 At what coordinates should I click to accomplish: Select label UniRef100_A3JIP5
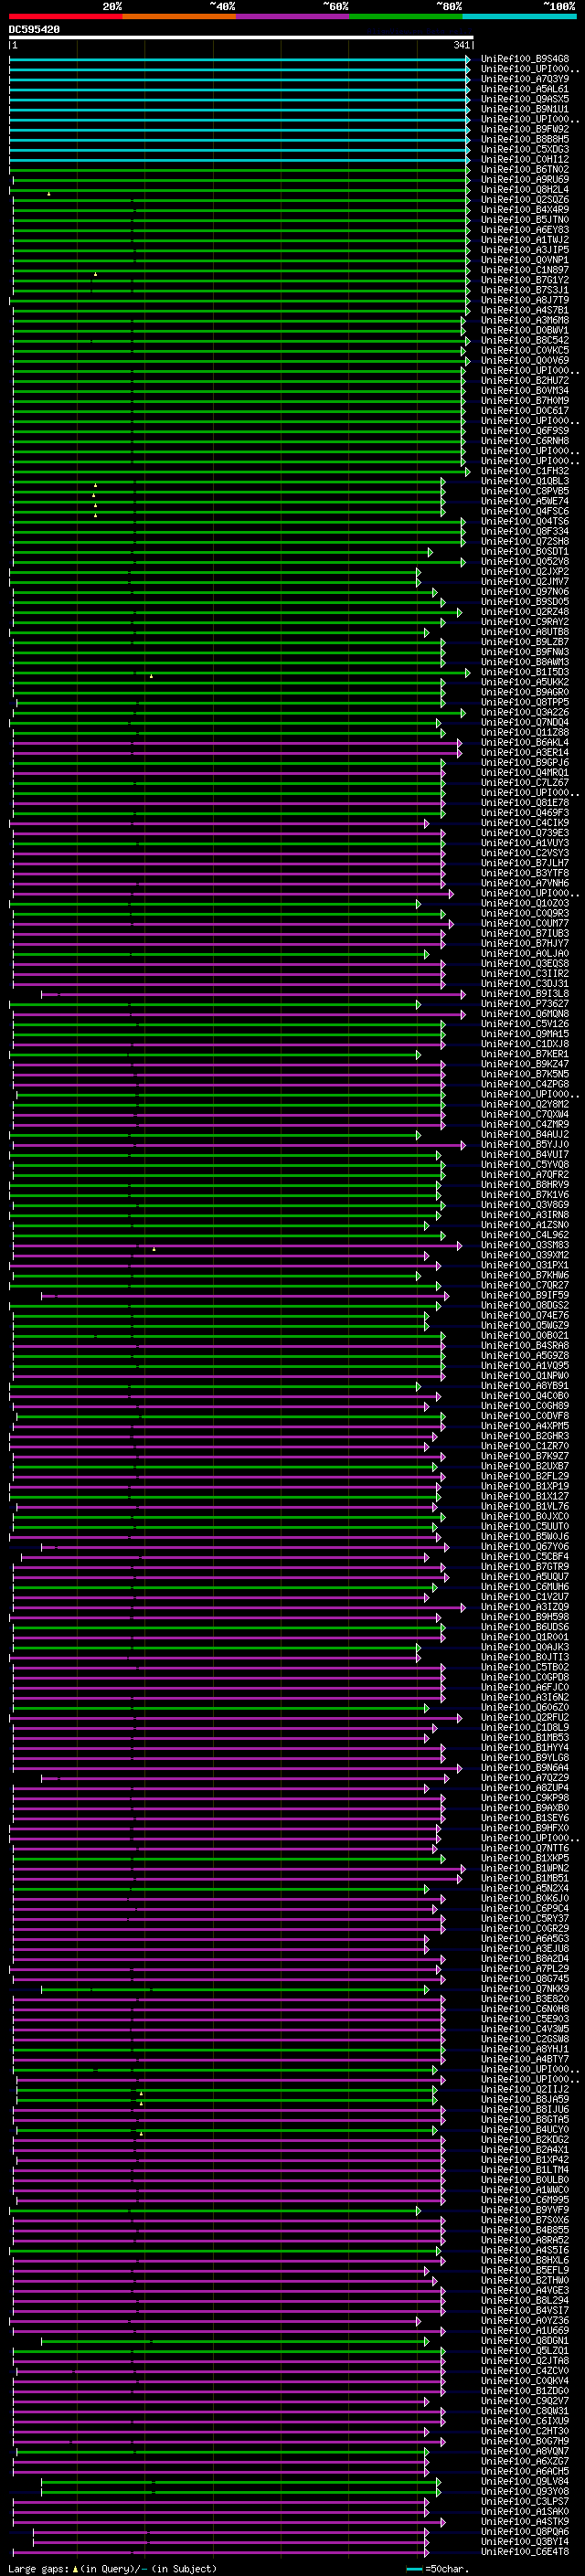524,250
